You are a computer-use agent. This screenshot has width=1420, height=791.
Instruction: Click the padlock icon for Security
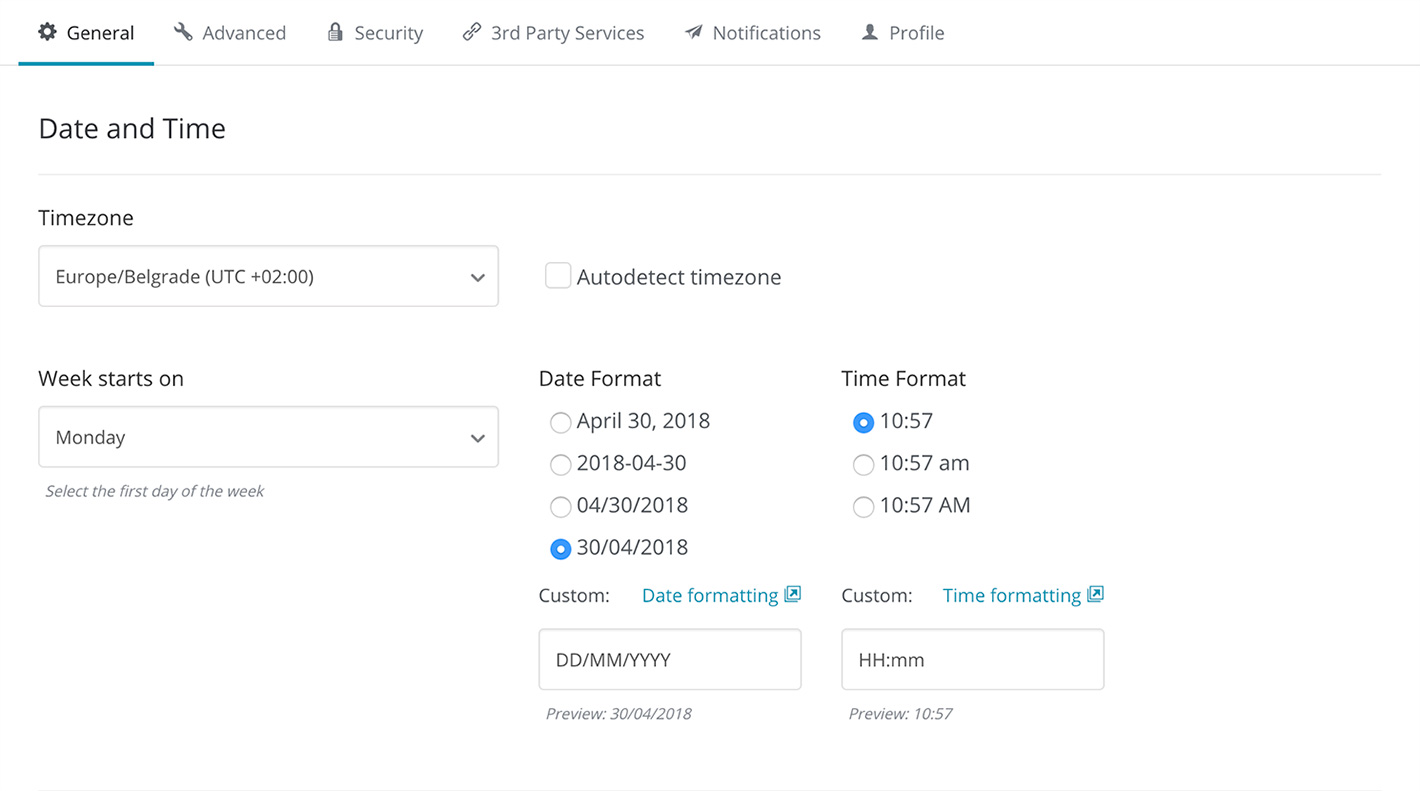point(335,32)
